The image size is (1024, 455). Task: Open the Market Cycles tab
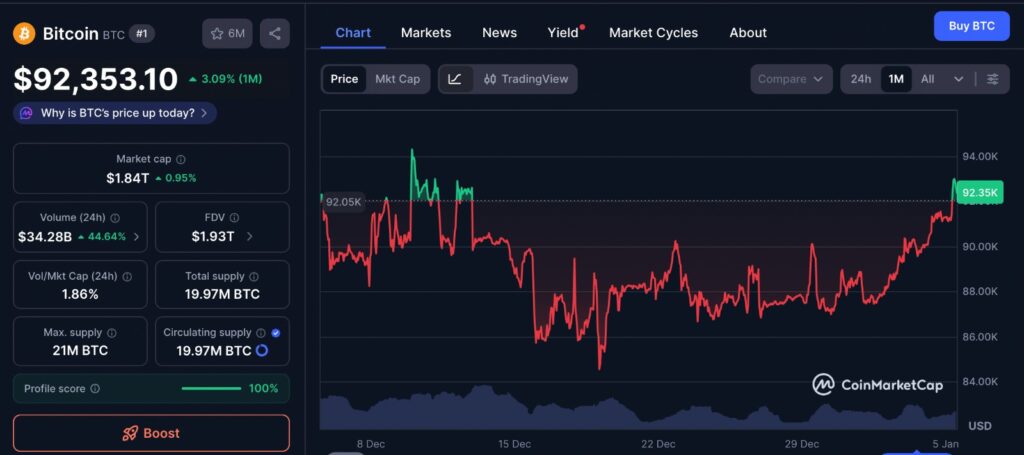click(654, 33)
